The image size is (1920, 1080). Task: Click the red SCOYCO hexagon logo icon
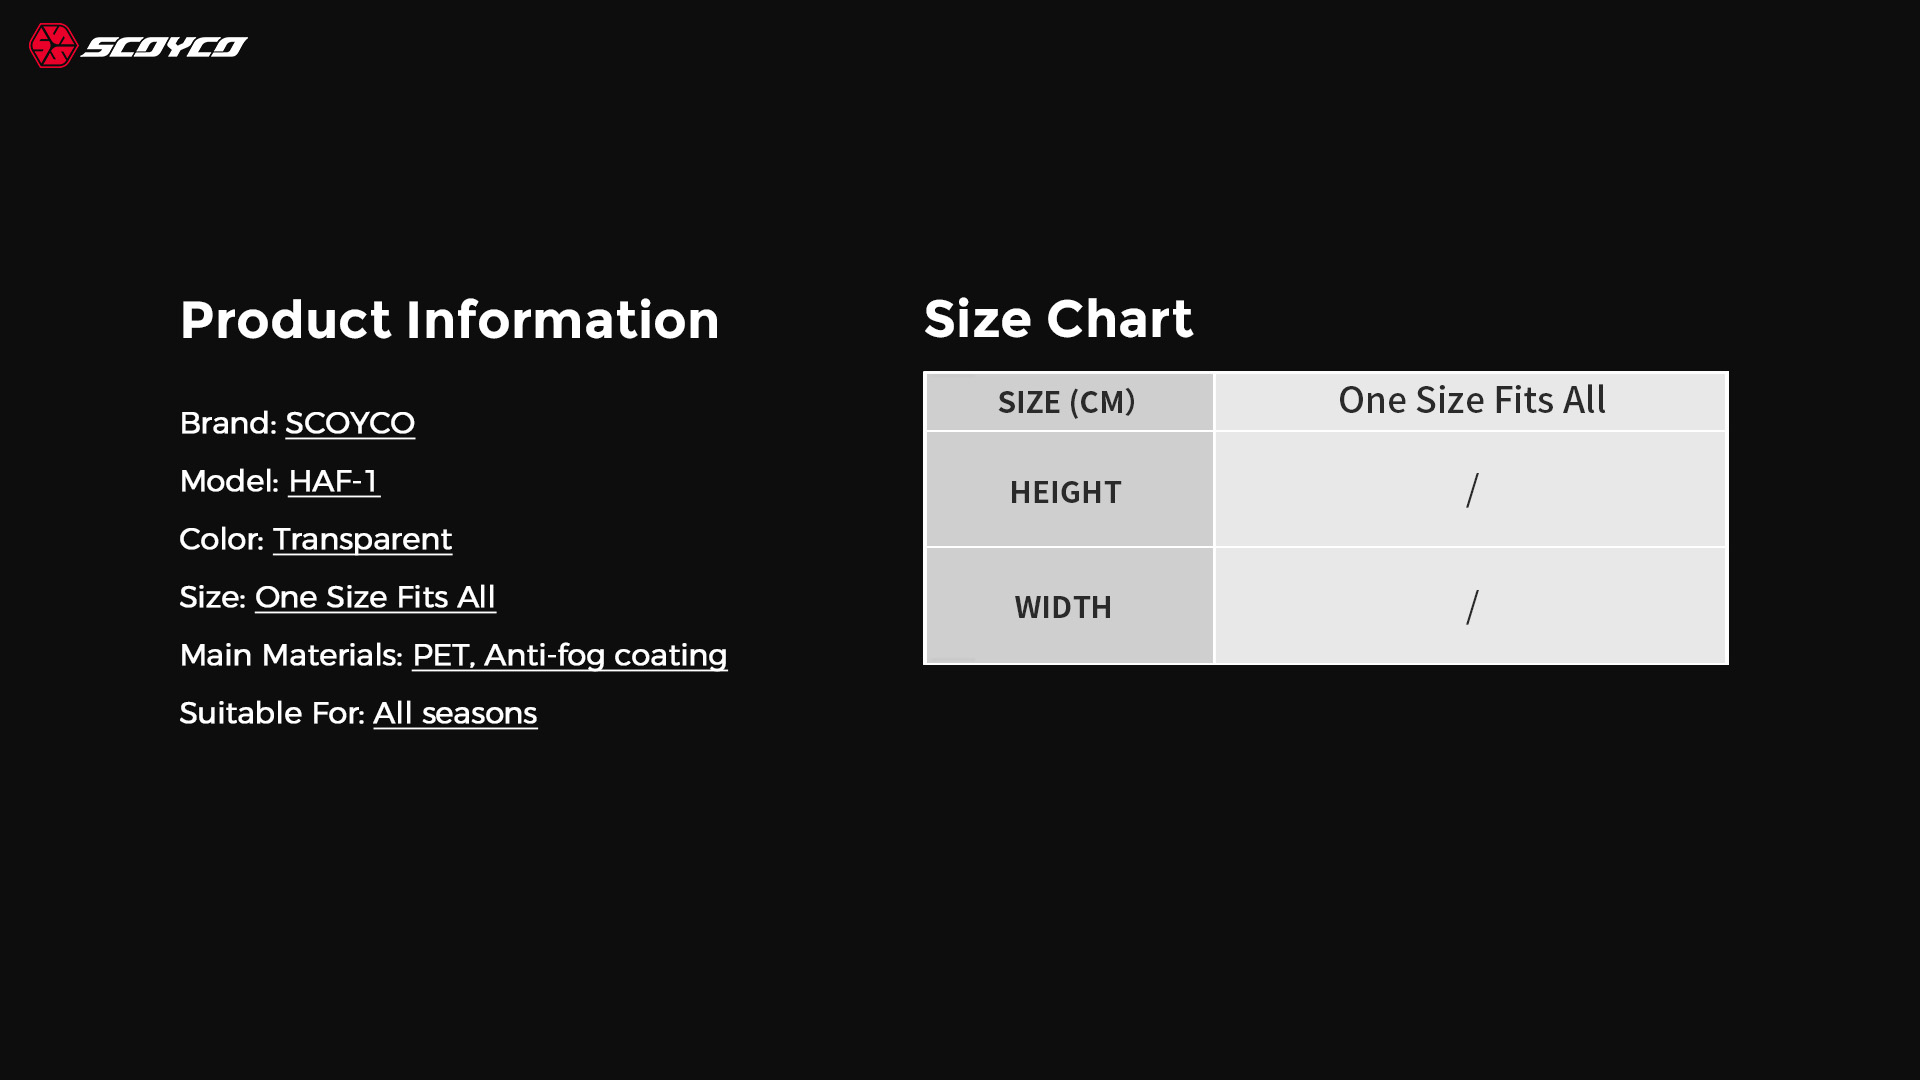point(53,46)
